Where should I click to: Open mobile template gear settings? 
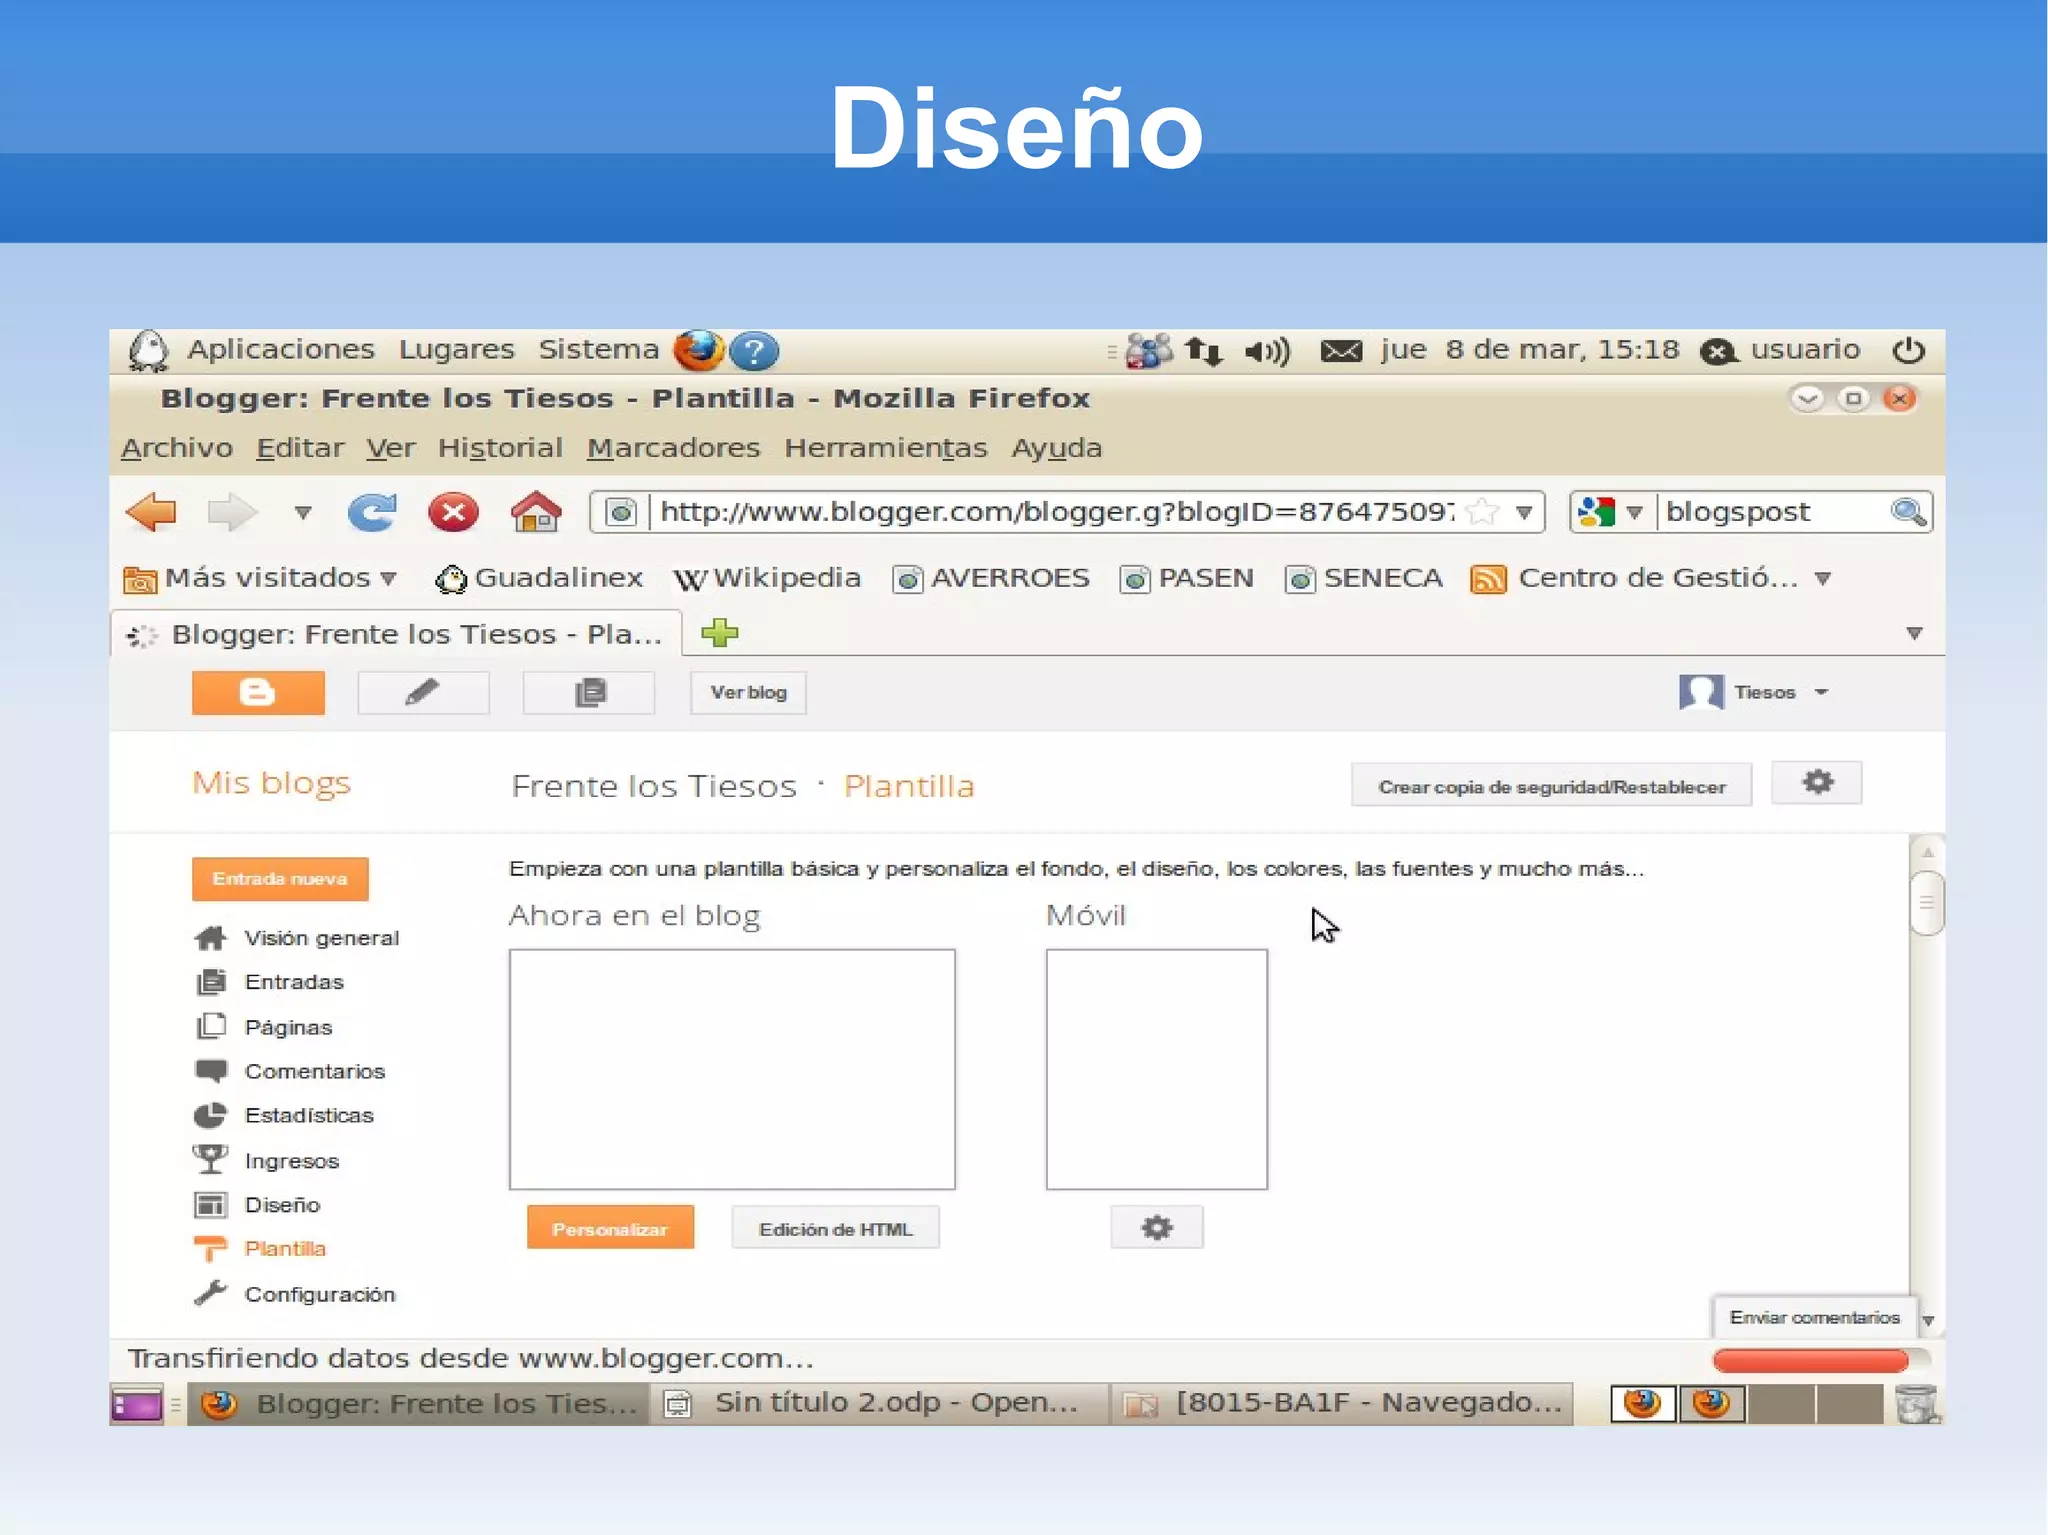(1157, 1227)
